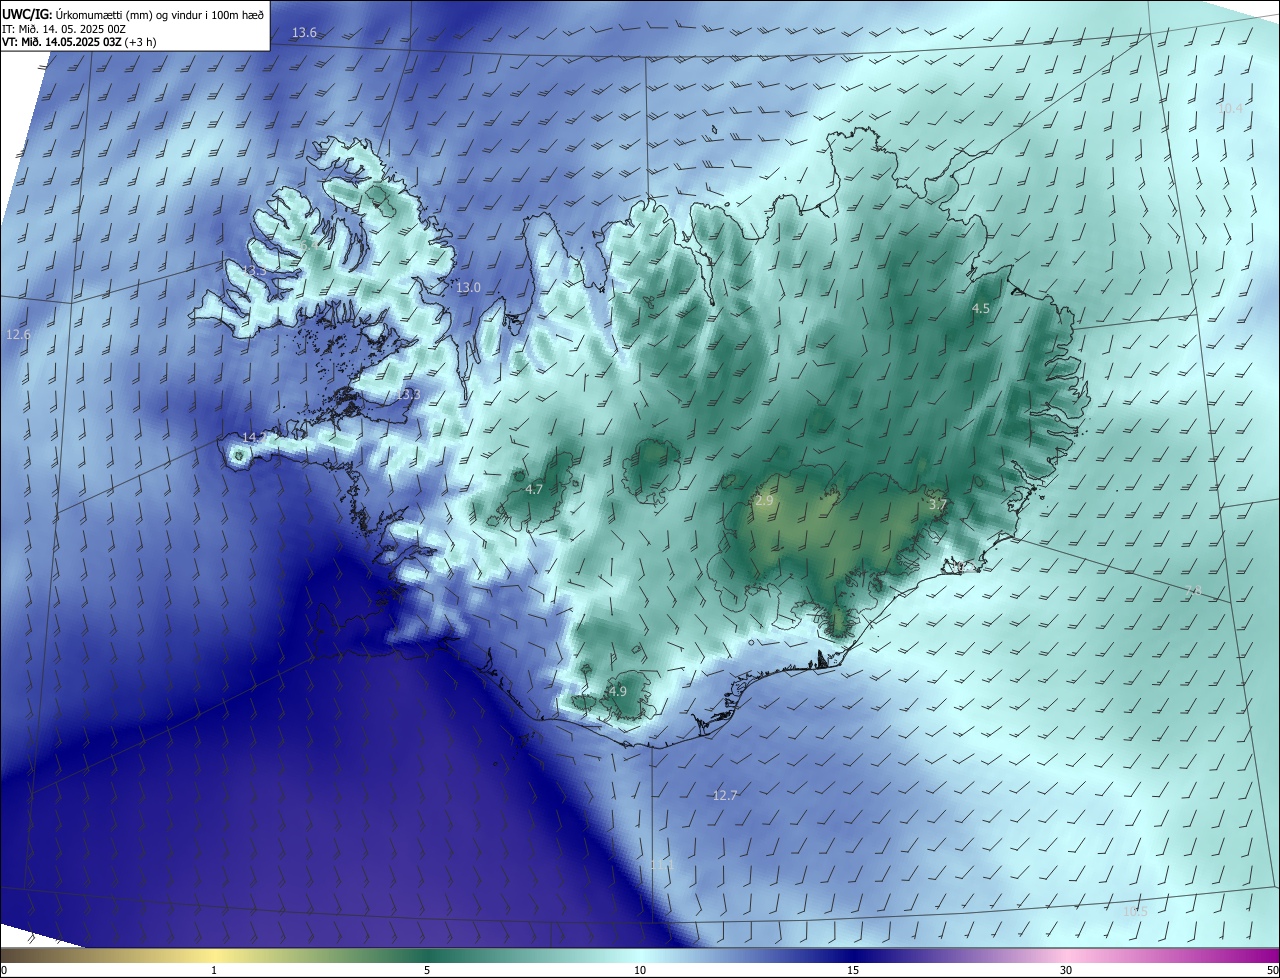The image size is (1280, 978).
Task: Click the 4.7 value label in the western highlands
Action: coord(534,490)
